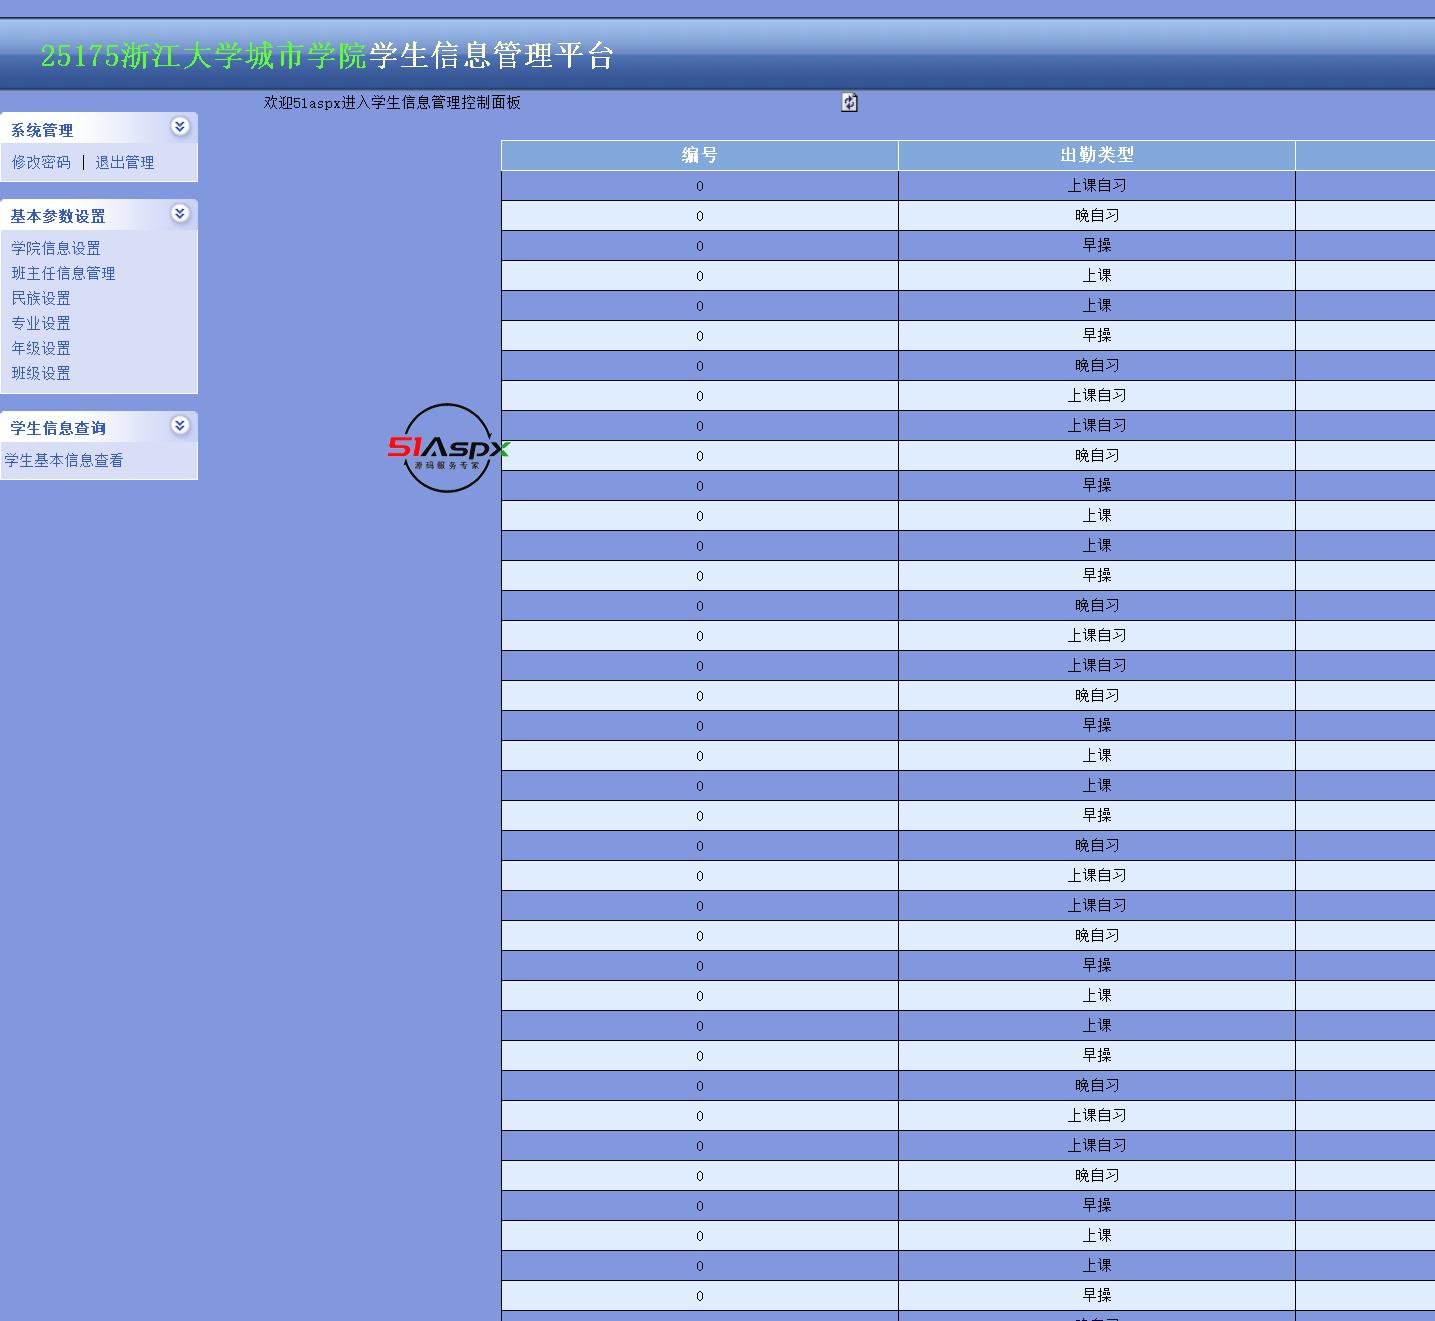The width and height of the screenshot is (1435, 1321).
Task: Click the green 25175浙江大学城市学院 title text
Action: click(204, 56)
